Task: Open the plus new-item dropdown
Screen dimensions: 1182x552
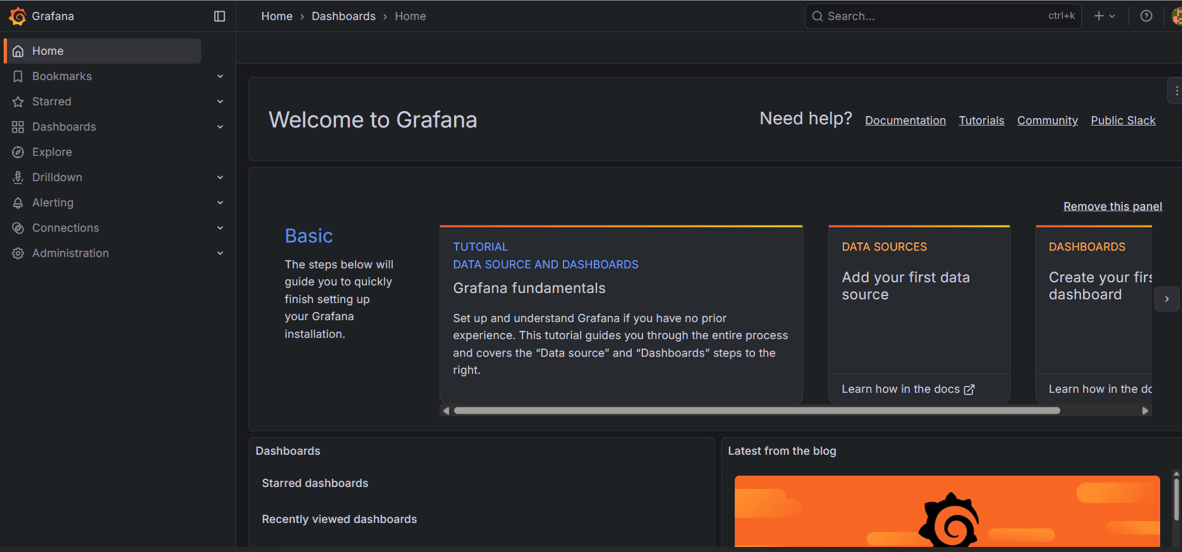Action: [x=1104, y=16]
